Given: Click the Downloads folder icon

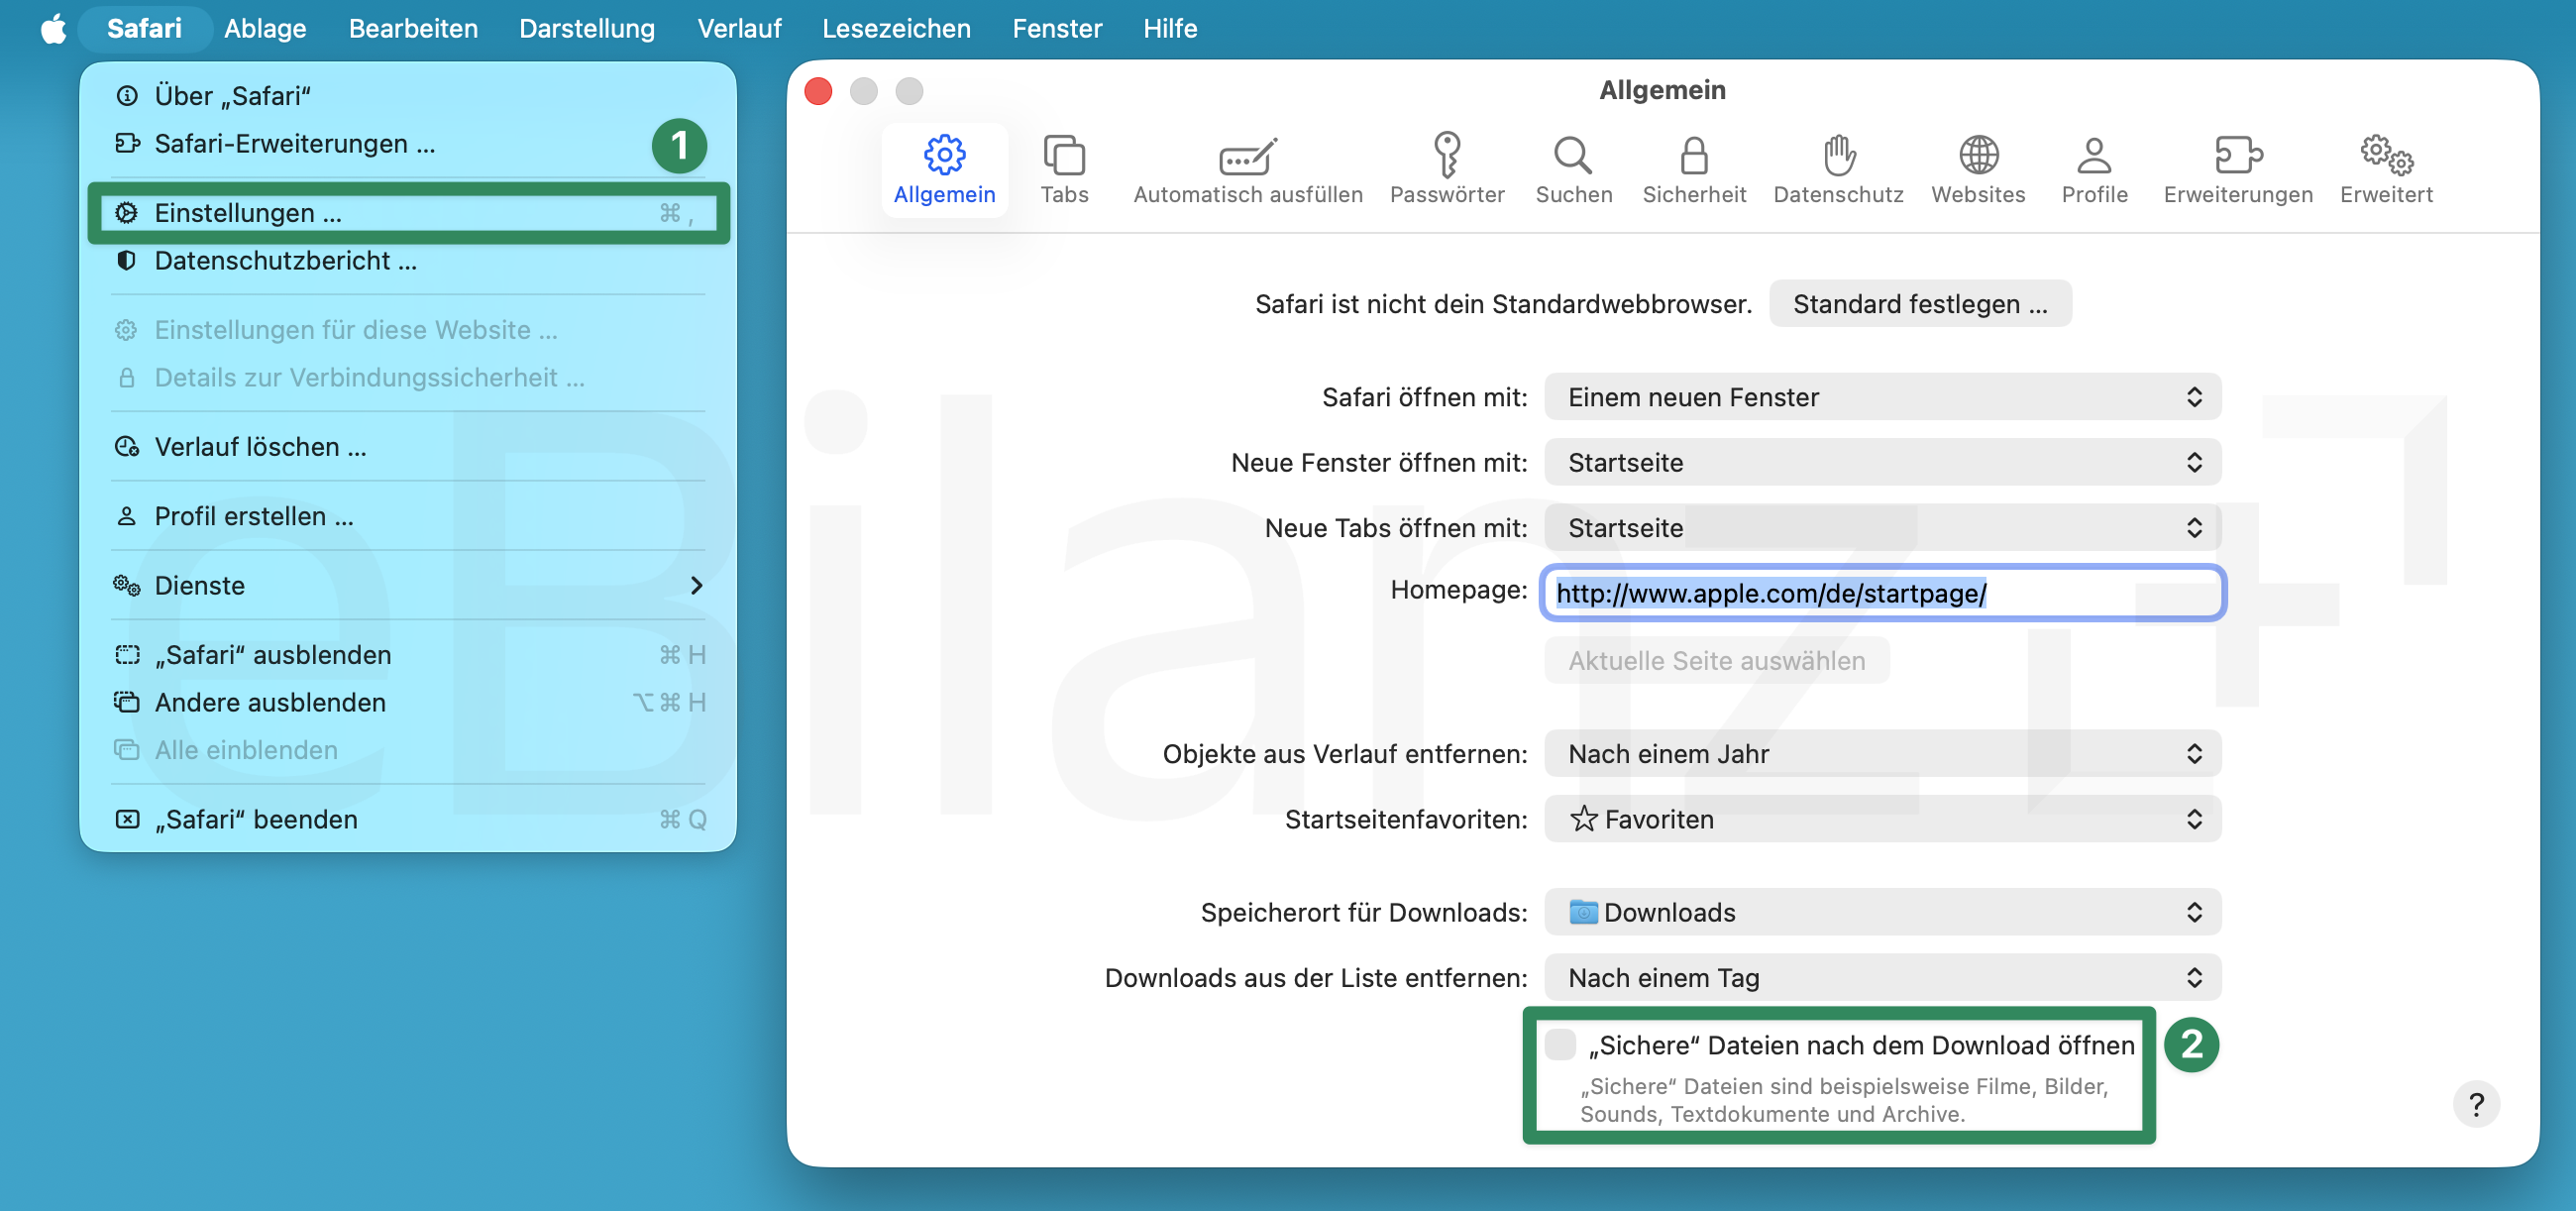Looking at the screenshot, I should coord(1583,912).
